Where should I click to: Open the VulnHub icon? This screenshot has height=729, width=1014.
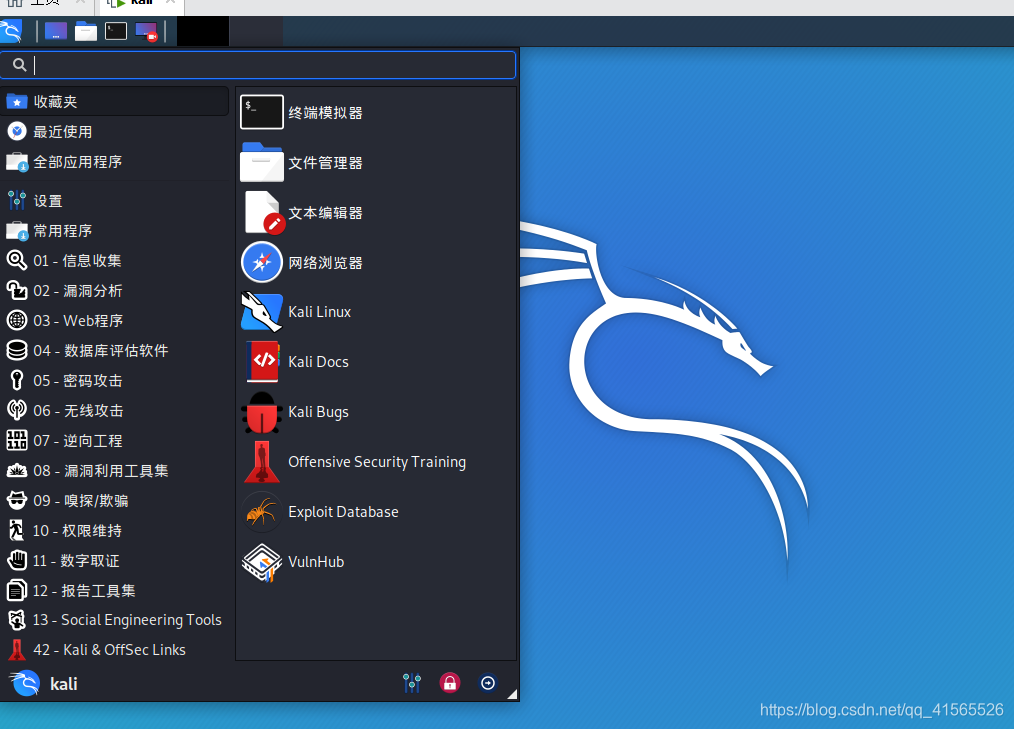coord(262,562)
